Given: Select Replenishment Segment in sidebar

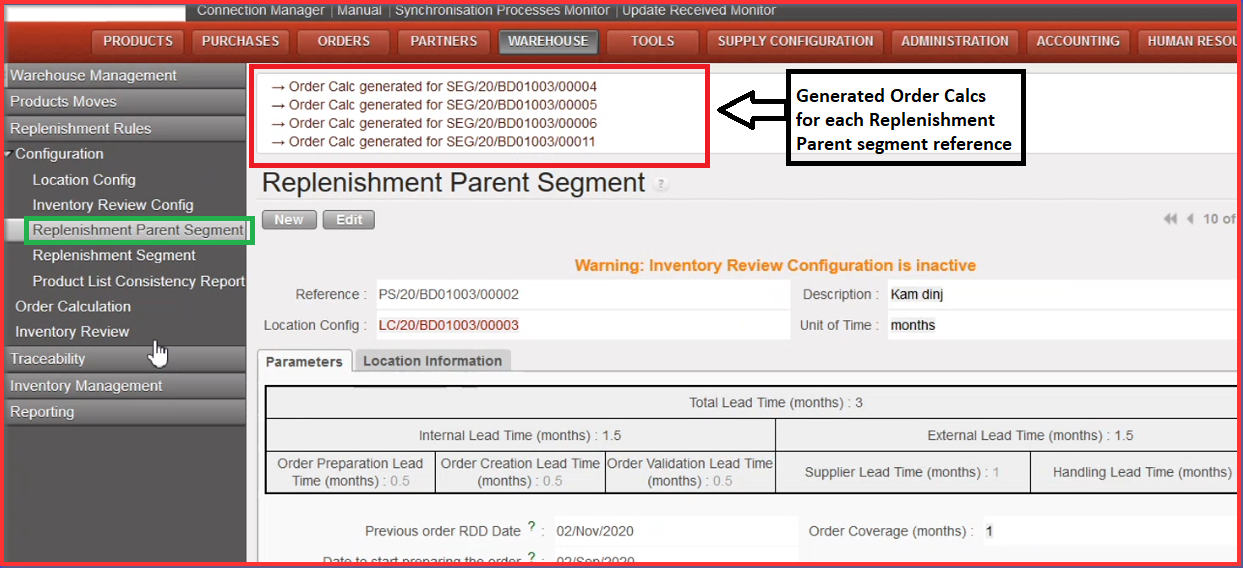Looking at the screenshot, I should coord(114,255).
